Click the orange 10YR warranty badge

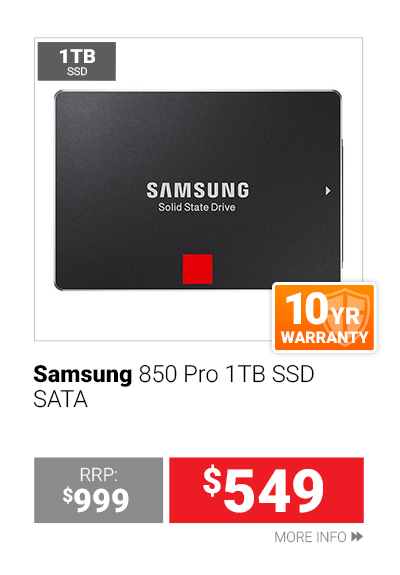coord(324,318)
